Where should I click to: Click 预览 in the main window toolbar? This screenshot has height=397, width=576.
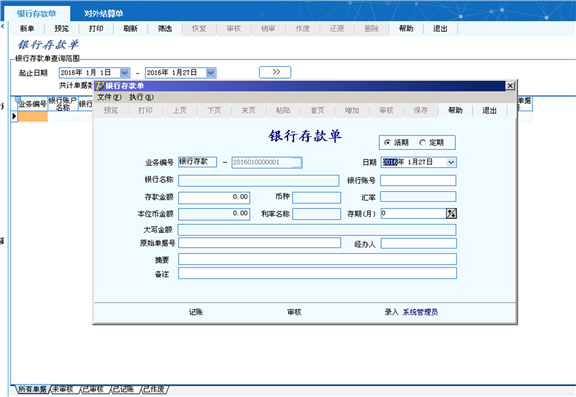pyautogui.click(x=61, y=29)
